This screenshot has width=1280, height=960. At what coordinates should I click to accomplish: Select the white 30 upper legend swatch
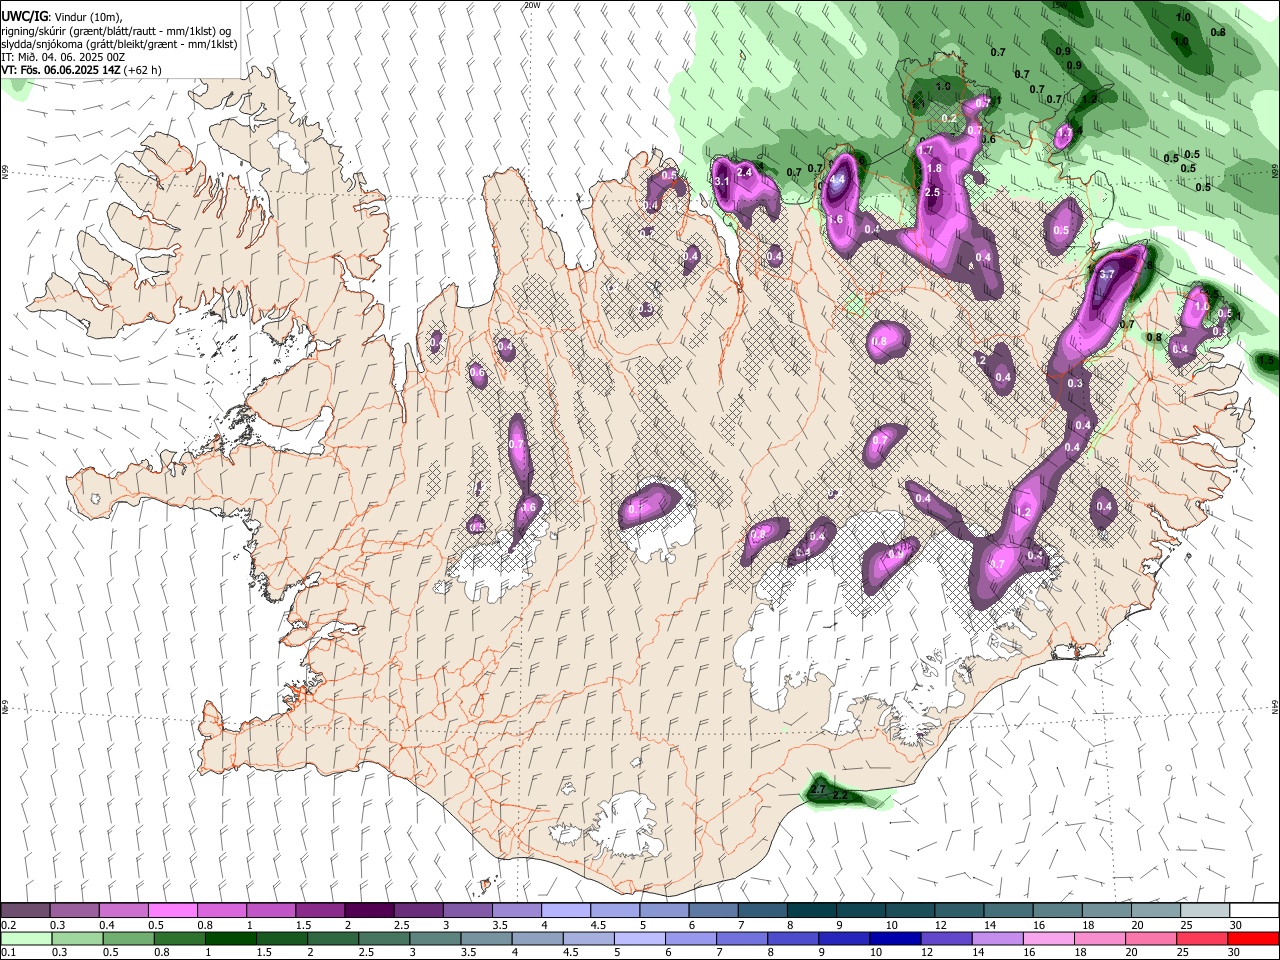pos(1254,911)
